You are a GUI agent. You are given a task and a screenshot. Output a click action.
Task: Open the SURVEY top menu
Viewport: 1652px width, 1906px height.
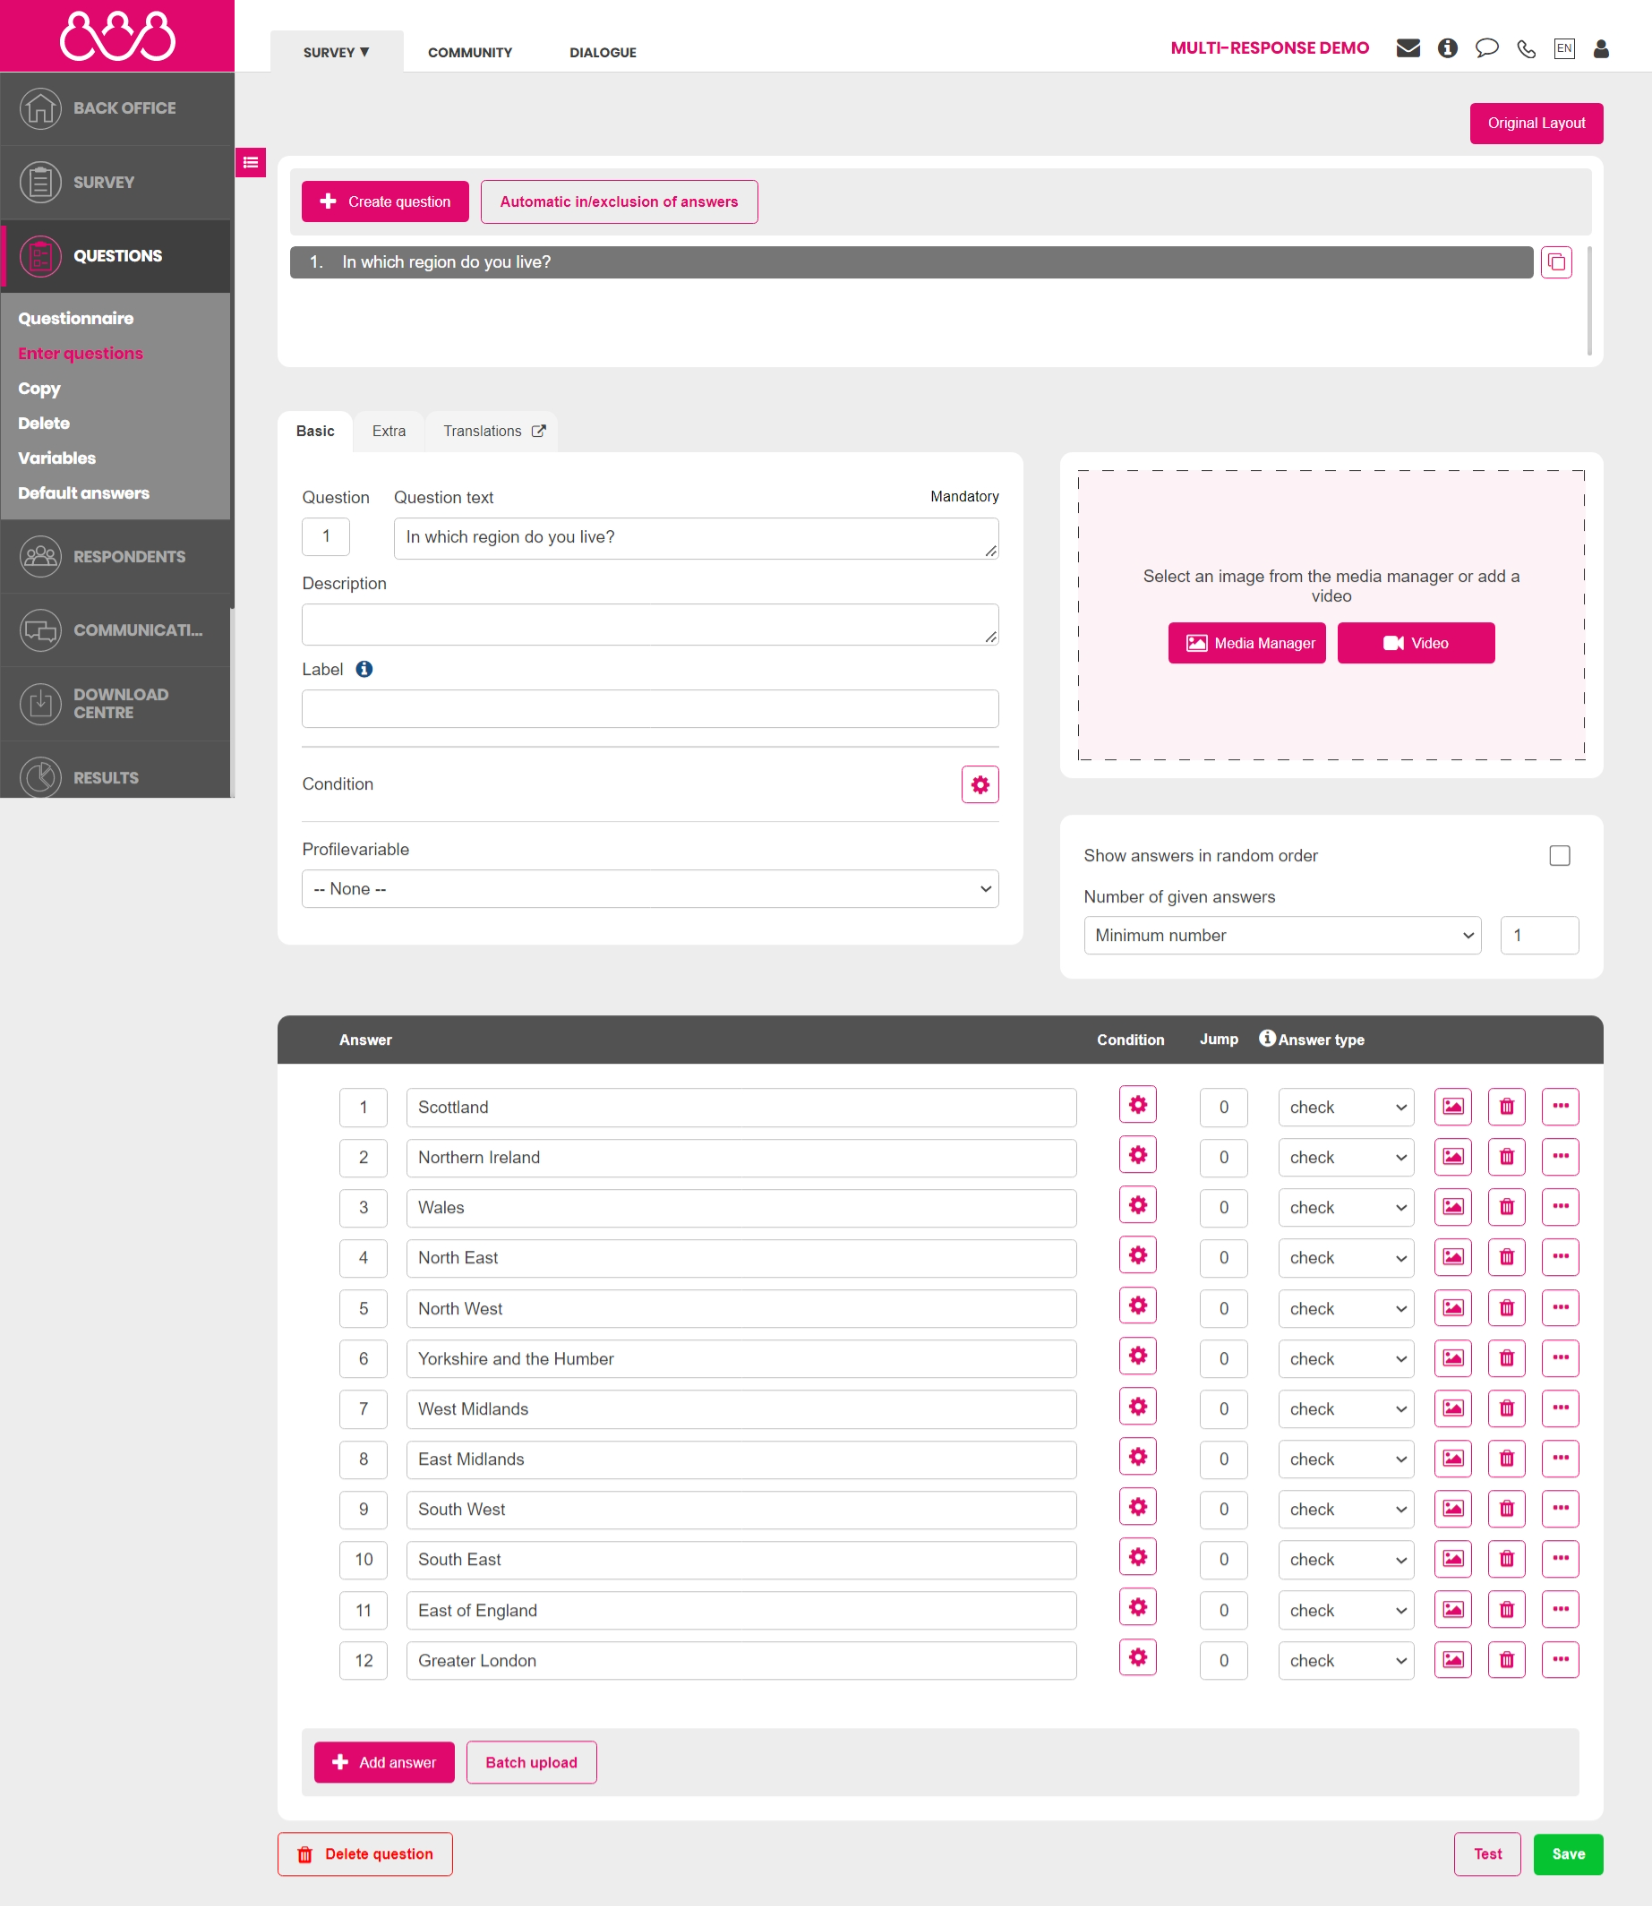[337, 52]
